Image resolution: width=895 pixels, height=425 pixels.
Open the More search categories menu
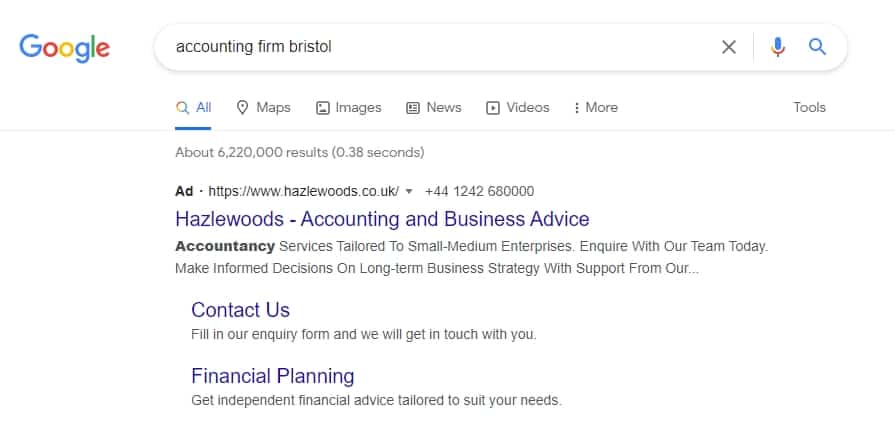[595, 108]
